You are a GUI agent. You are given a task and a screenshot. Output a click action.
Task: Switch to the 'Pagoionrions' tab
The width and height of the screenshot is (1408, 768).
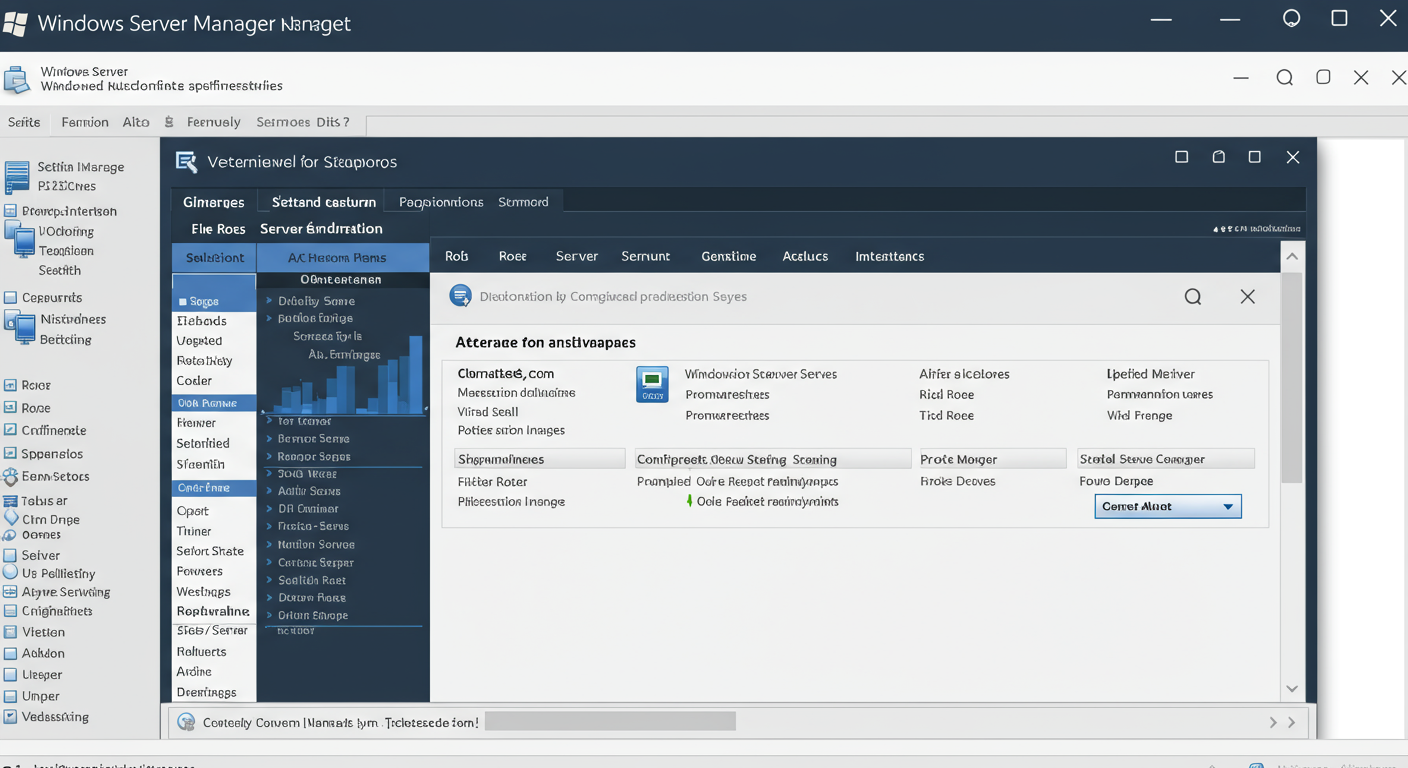[441, 202]
